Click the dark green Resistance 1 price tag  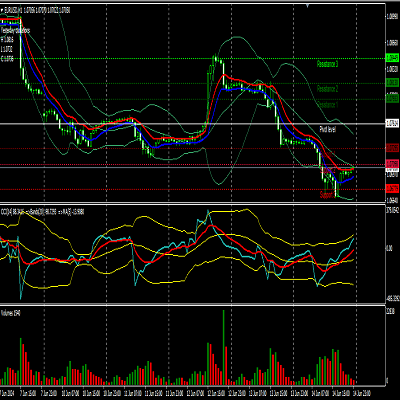[392, 98]
